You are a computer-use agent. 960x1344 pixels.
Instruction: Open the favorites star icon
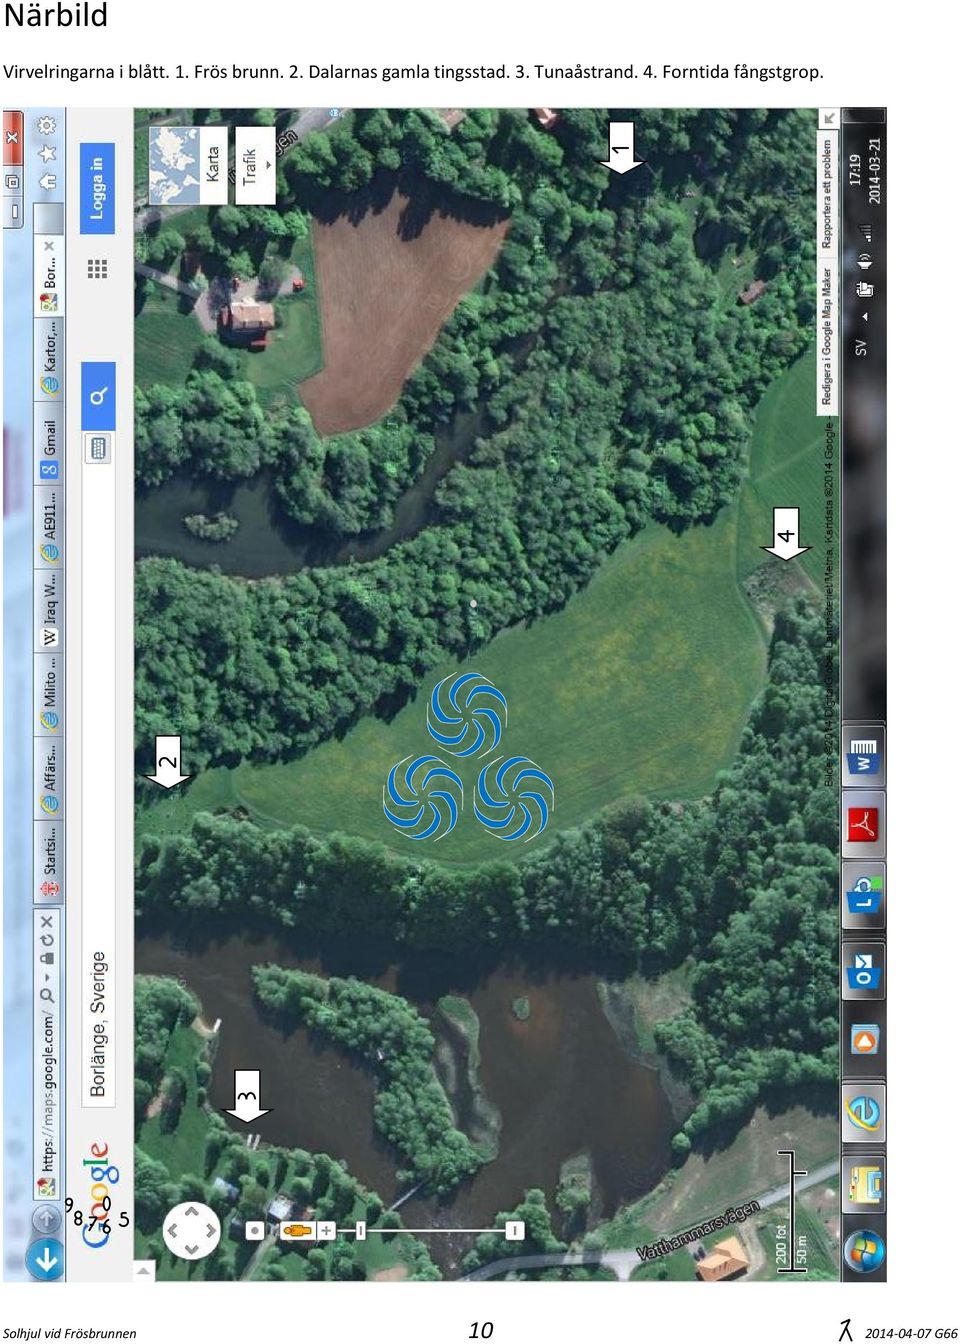pos(47,154)
